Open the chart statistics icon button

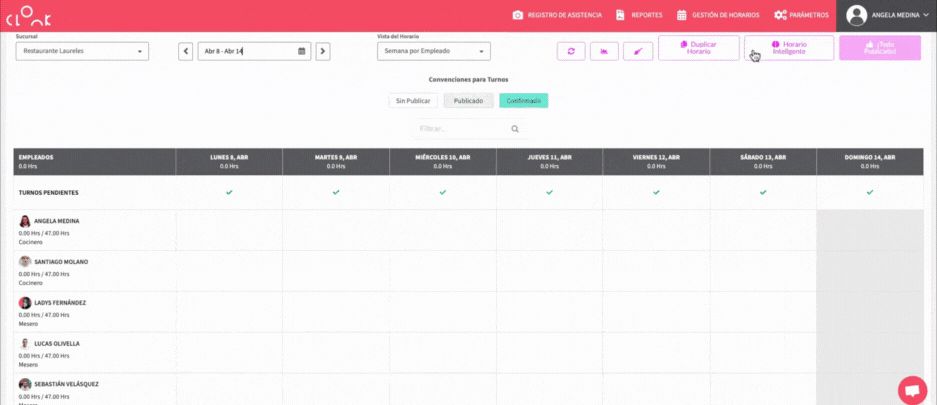604,51
